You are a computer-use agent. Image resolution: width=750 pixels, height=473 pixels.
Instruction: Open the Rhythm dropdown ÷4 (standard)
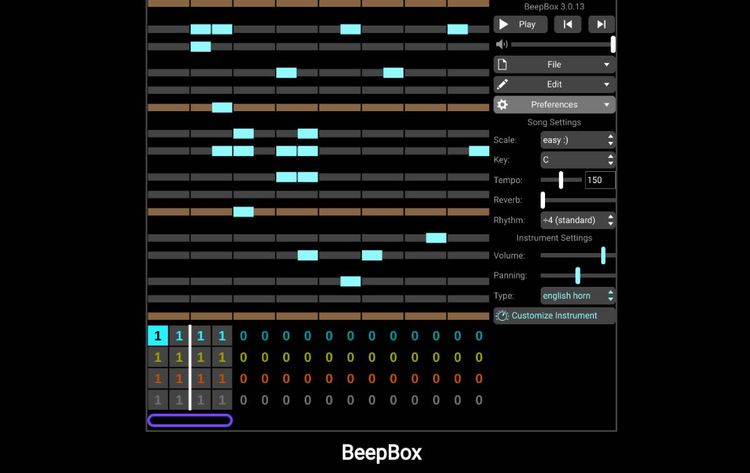(578, 220)
